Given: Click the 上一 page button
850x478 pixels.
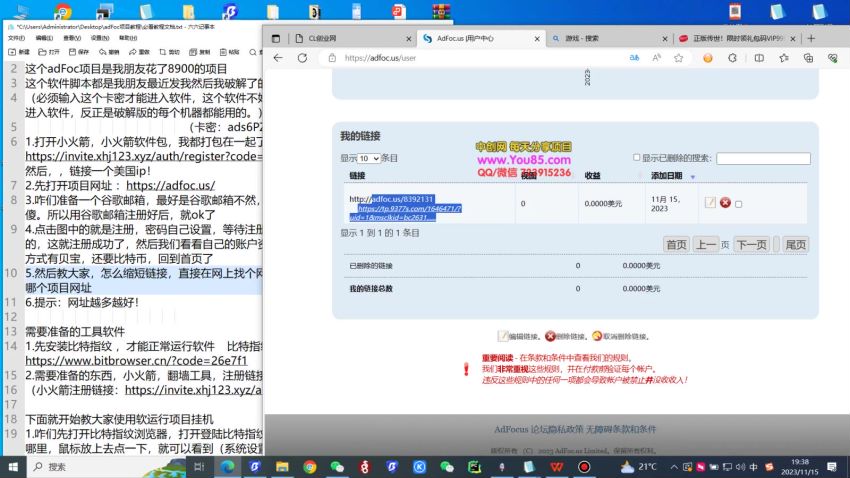Looking at the screenshot, I should click(x=706, y=245).
